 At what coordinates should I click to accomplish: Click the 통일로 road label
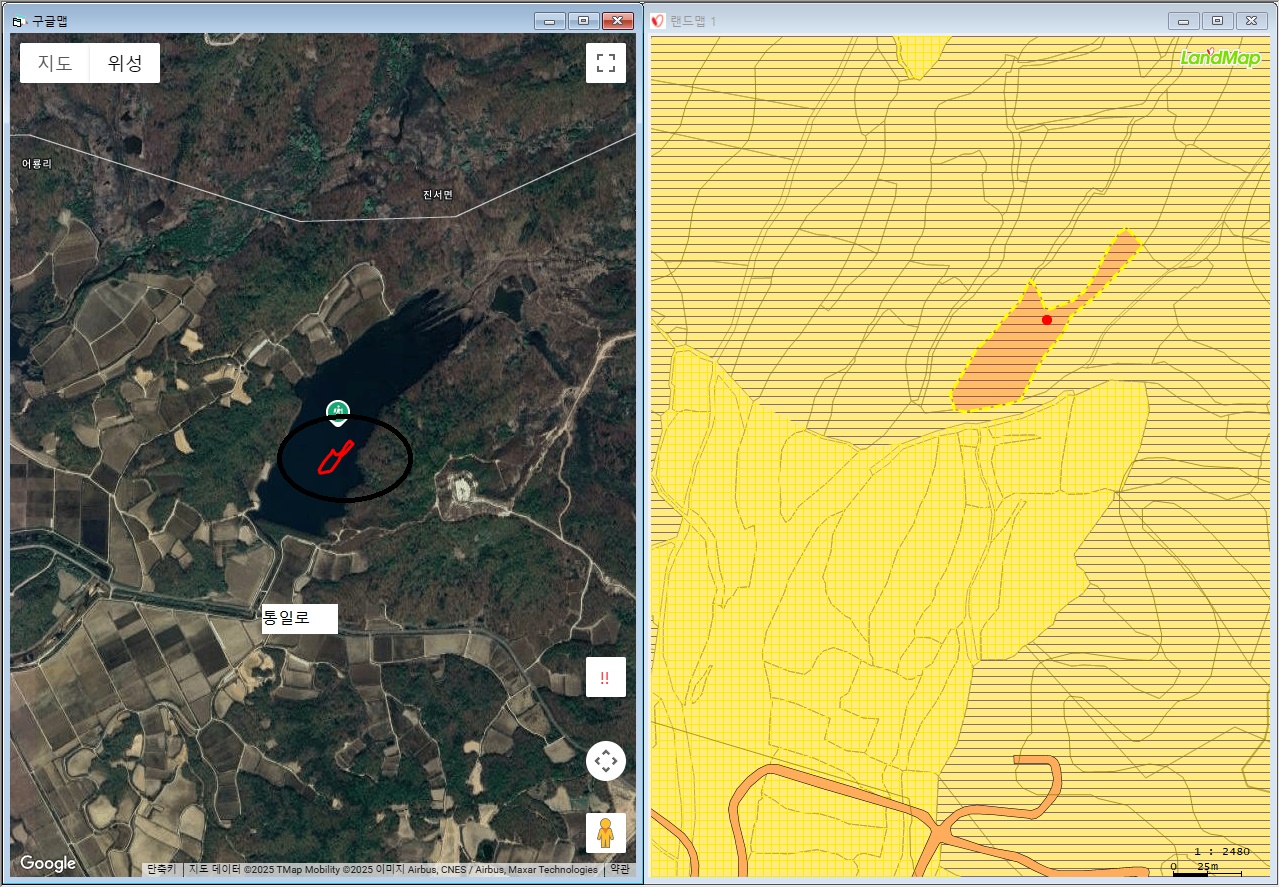click(x=299, y=619)
